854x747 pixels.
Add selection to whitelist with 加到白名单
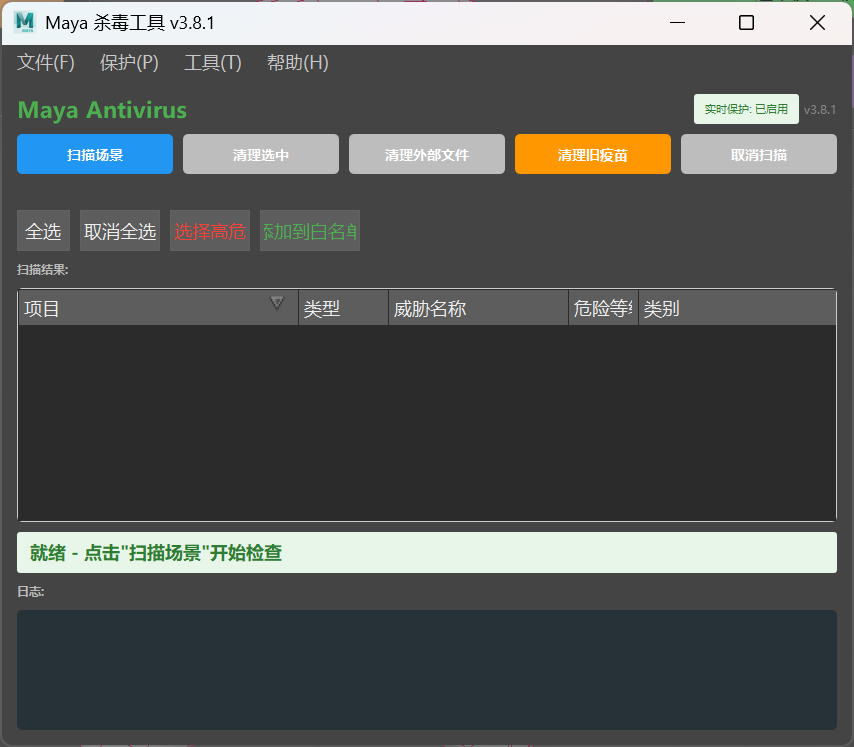[308, 231]
